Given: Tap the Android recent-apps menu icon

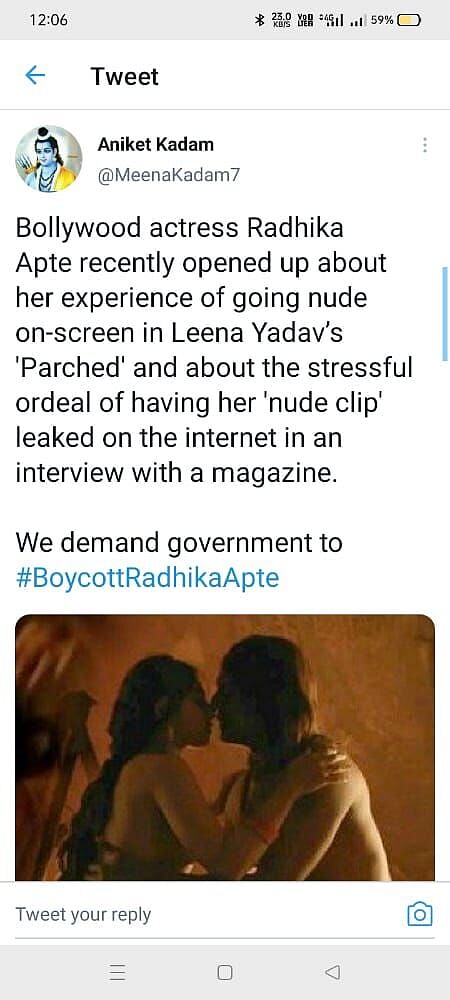Looking at the screenshot, I should (117, 972).
